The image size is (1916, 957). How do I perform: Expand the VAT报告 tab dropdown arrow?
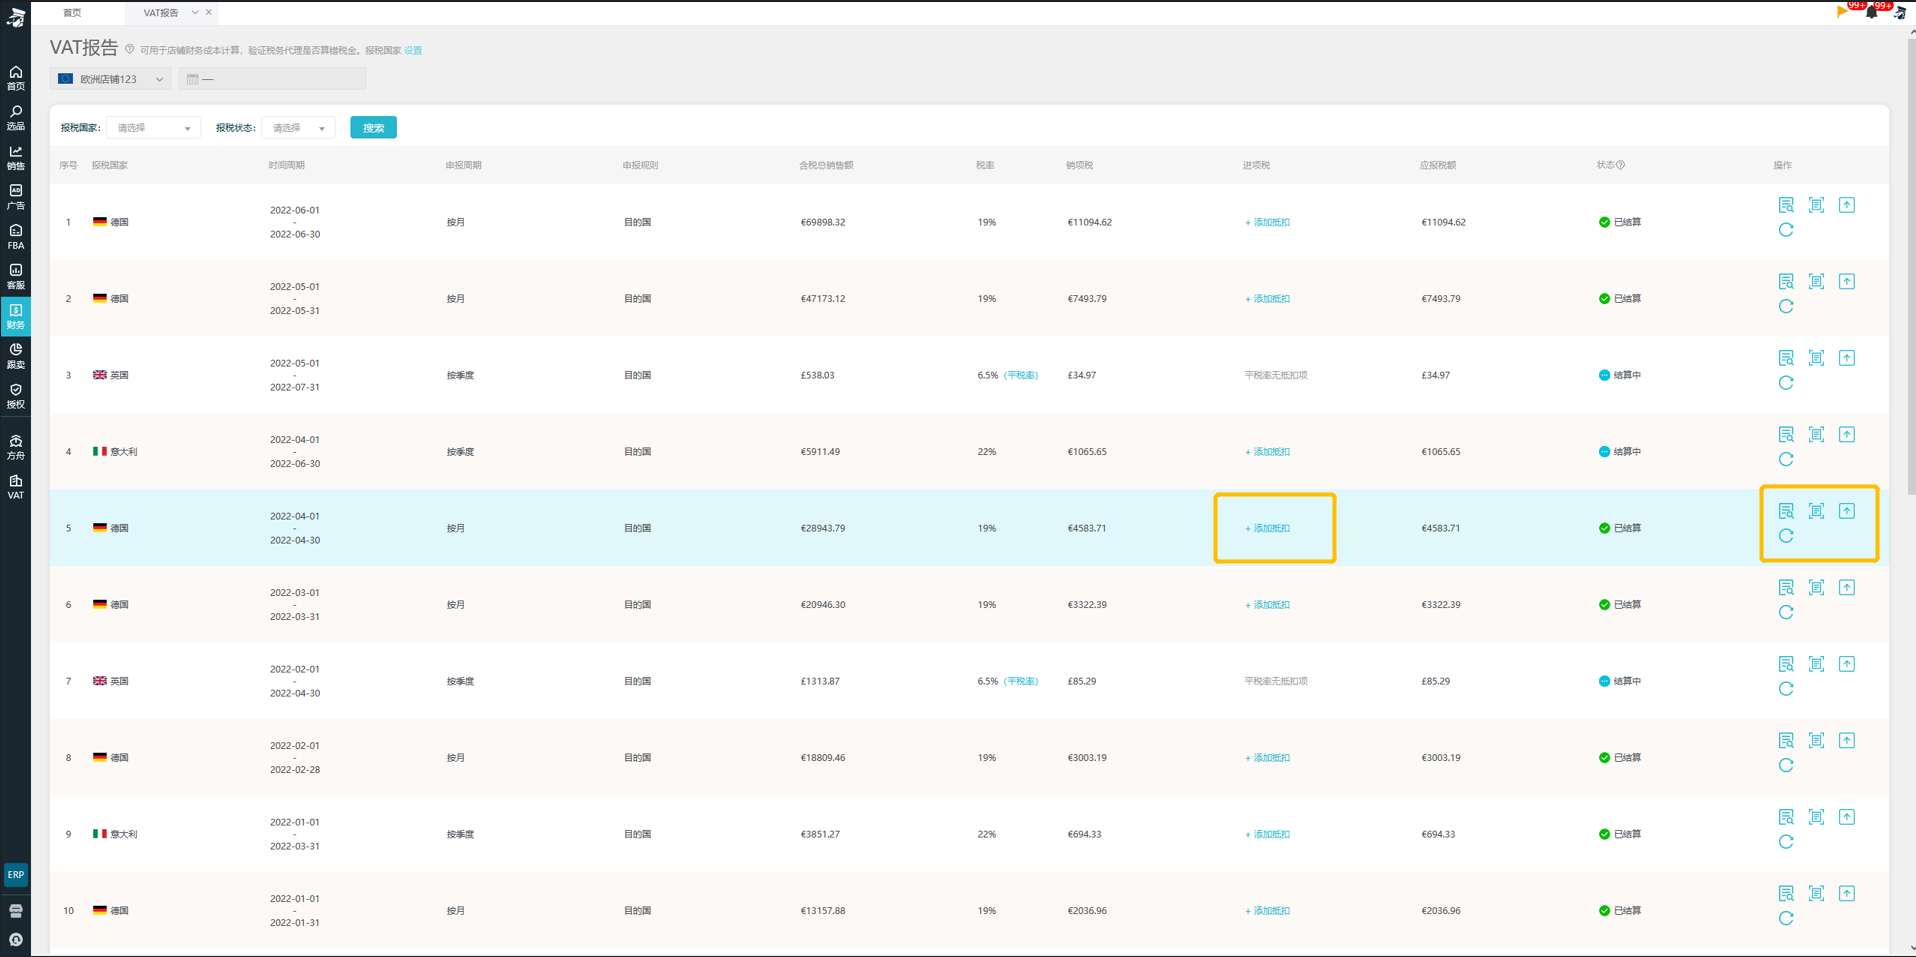(195, 12)
